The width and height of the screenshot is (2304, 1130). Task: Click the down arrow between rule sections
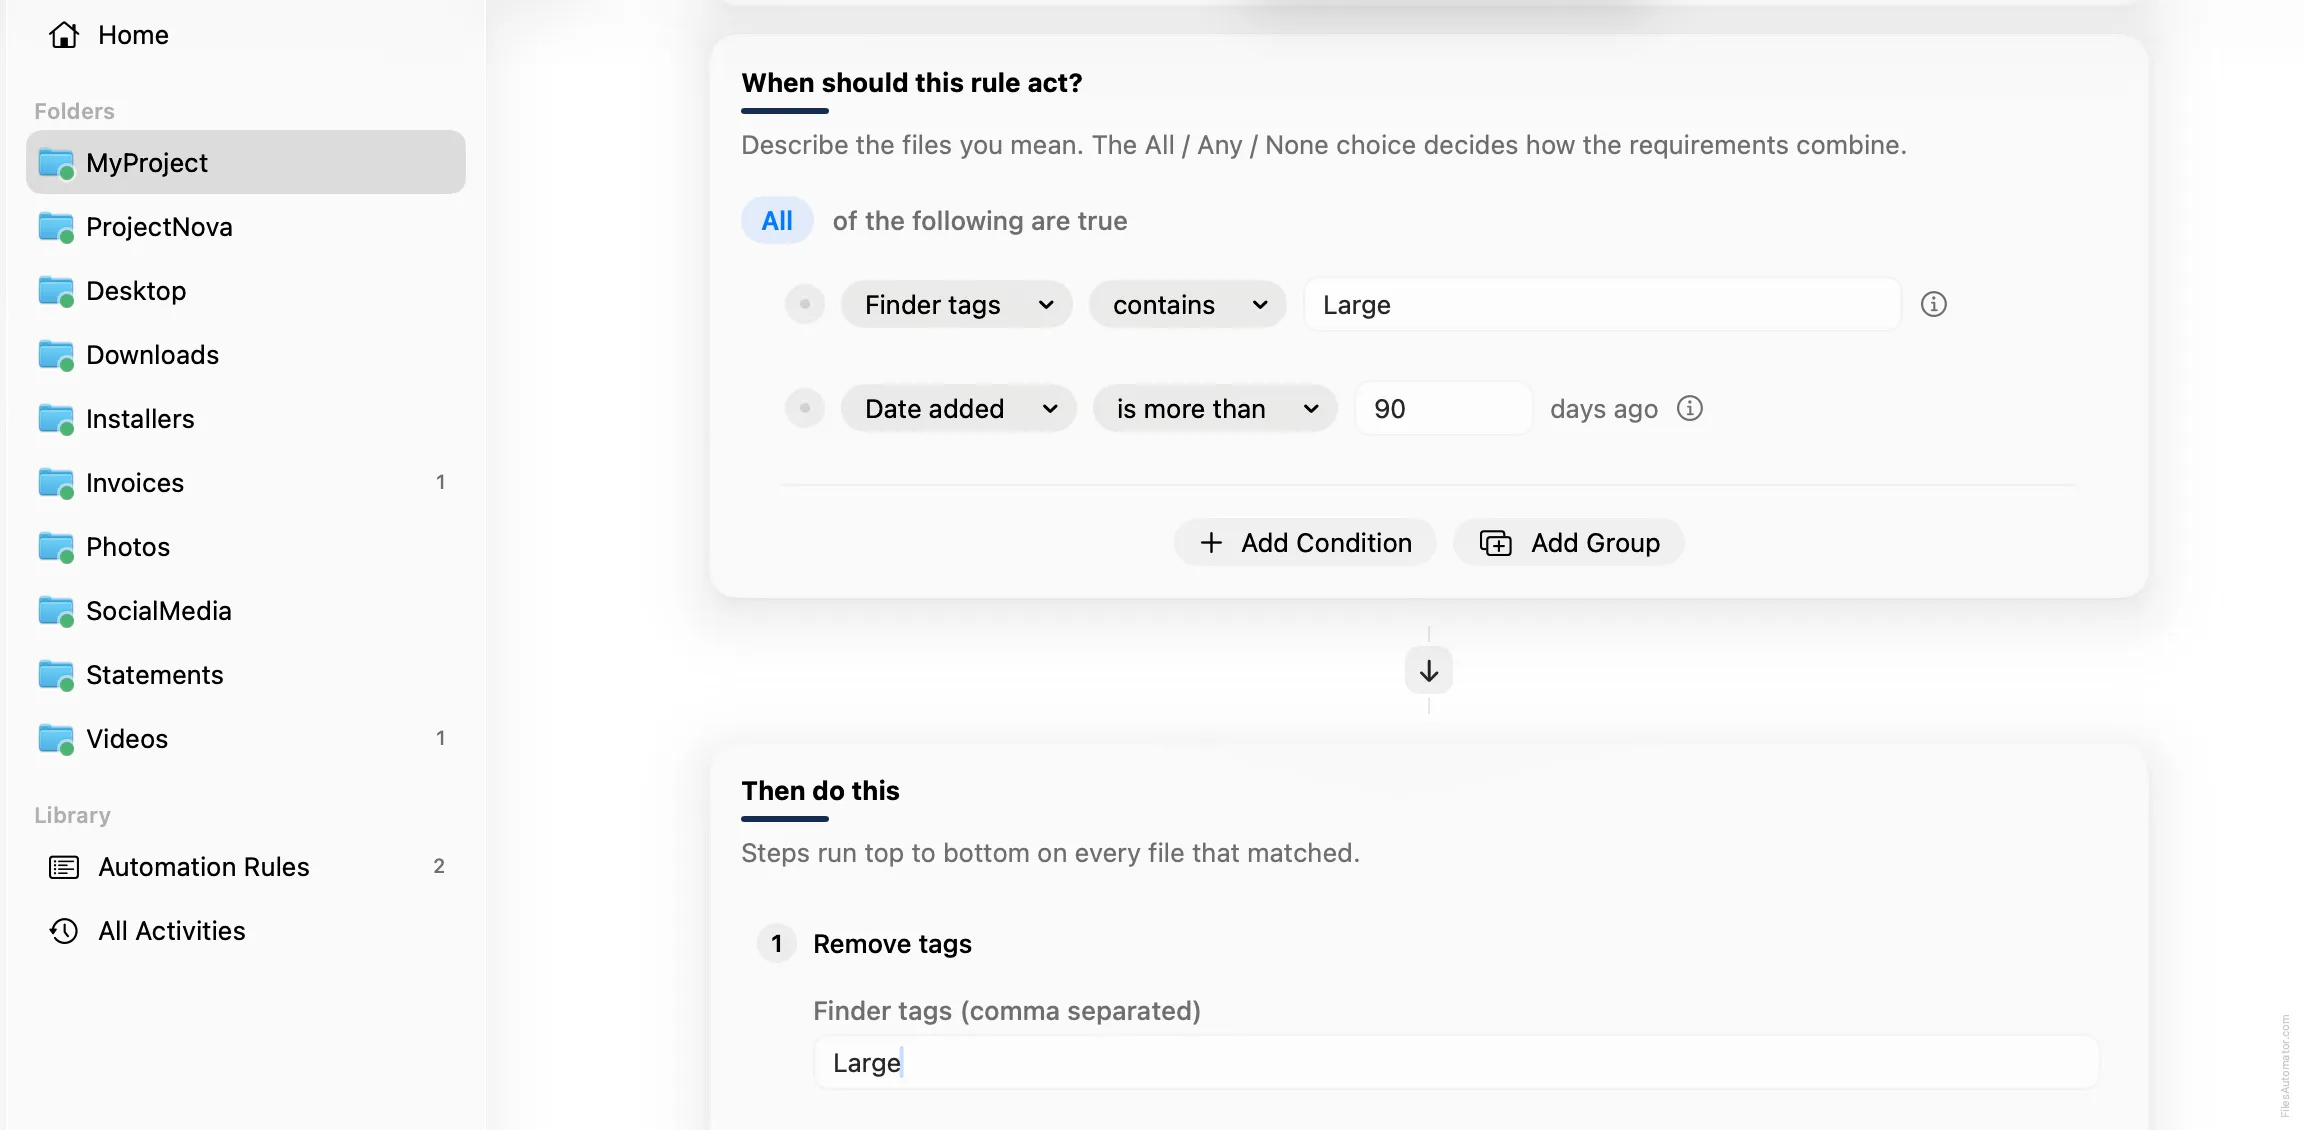coord(1429,670)
